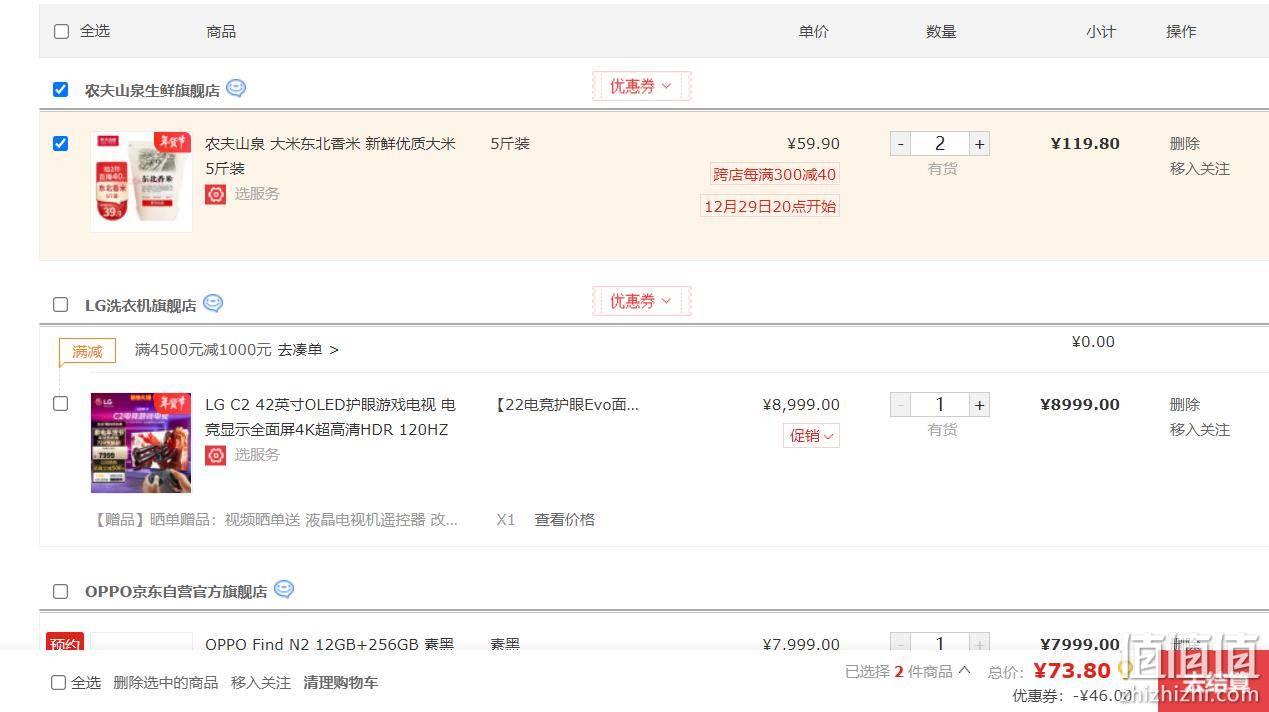Click the LG TV subtotal ¥8999.00
Image resolution: width=1269 pixels, height=712 pixels.
[1080, 404]
